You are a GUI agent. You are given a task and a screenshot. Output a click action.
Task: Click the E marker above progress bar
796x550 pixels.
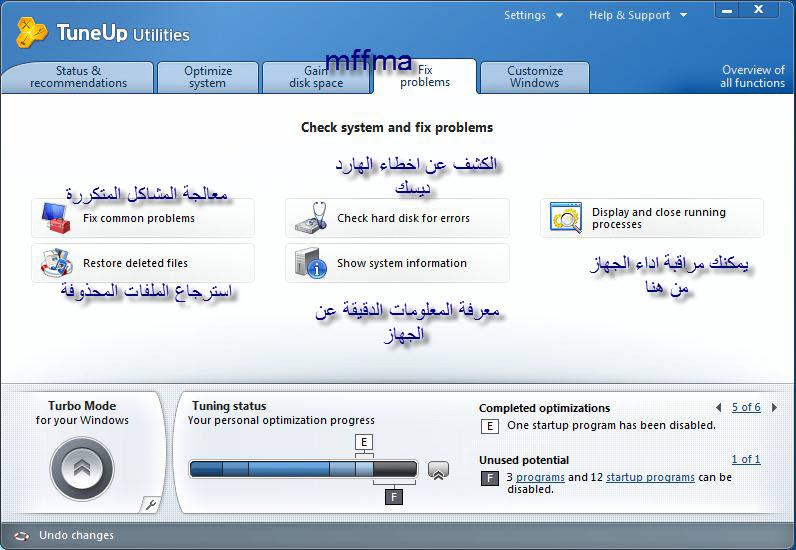coord(364,442)
